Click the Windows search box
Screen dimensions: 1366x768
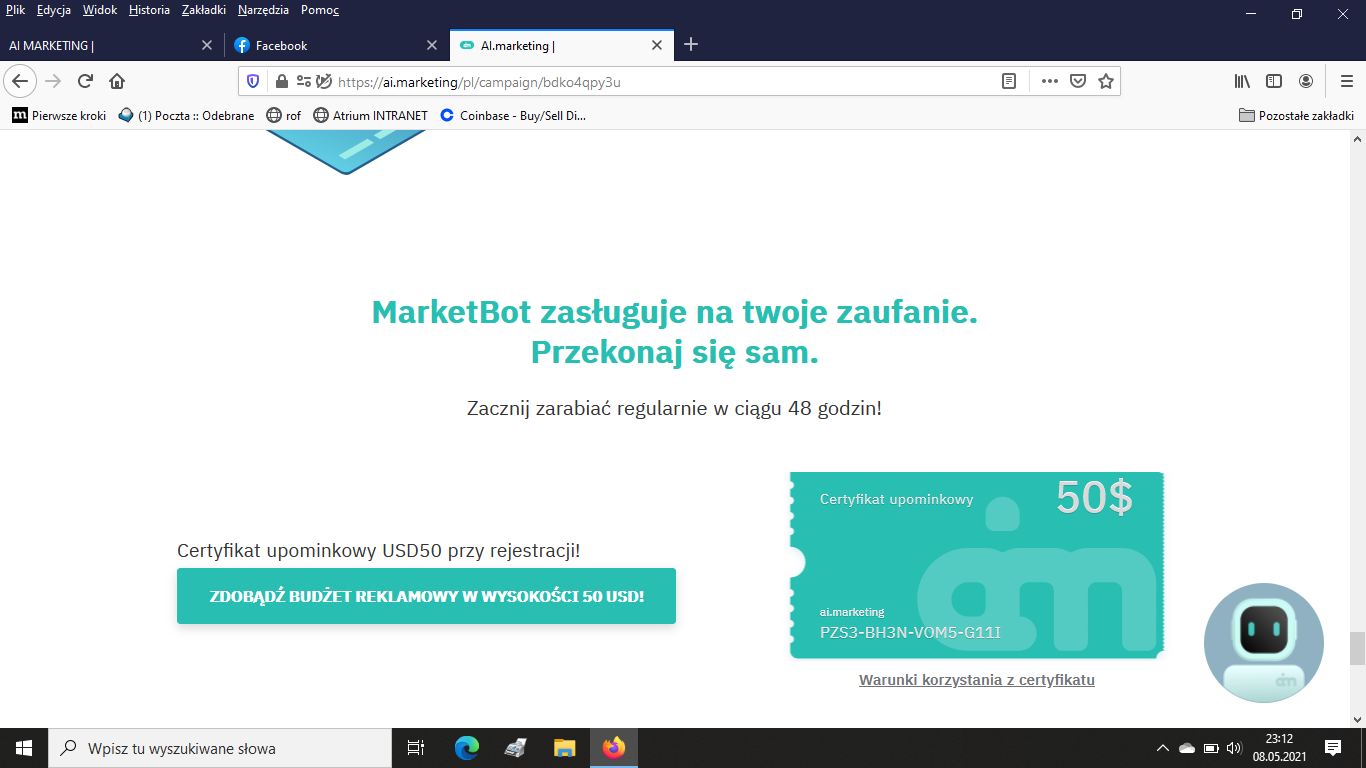click(220, 748)
